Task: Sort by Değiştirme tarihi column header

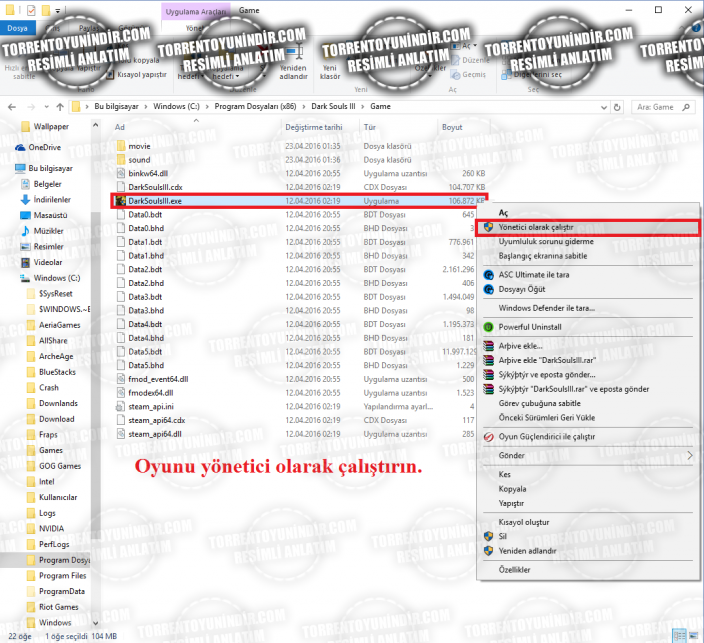Action: (x=313, y=127)
